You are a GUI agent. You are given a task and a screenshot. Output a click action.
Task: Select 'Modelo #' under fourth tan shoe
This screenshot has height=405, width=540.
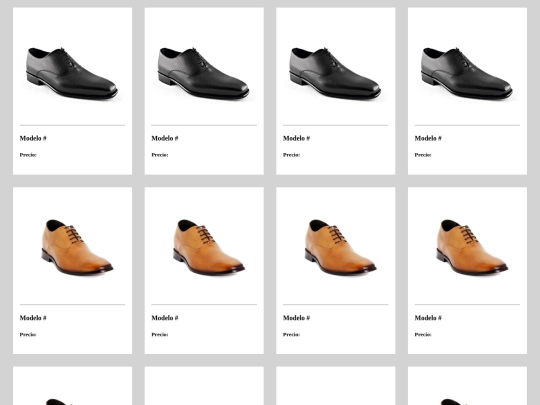pos(428,318)
